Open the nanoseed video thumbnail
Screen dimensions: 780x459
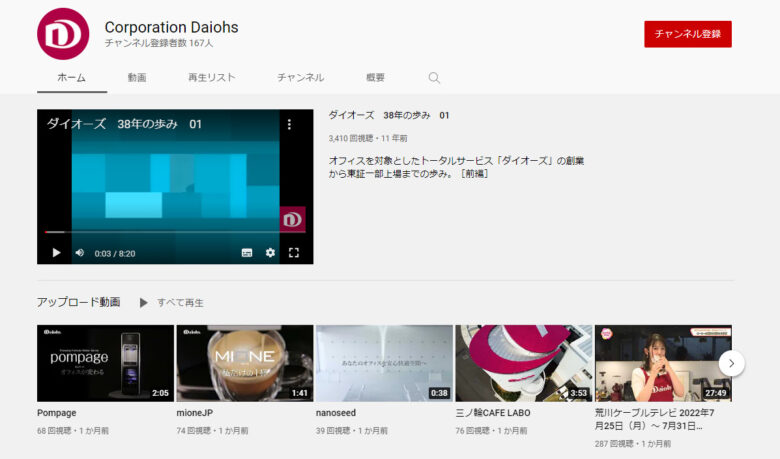coord(384,363)
